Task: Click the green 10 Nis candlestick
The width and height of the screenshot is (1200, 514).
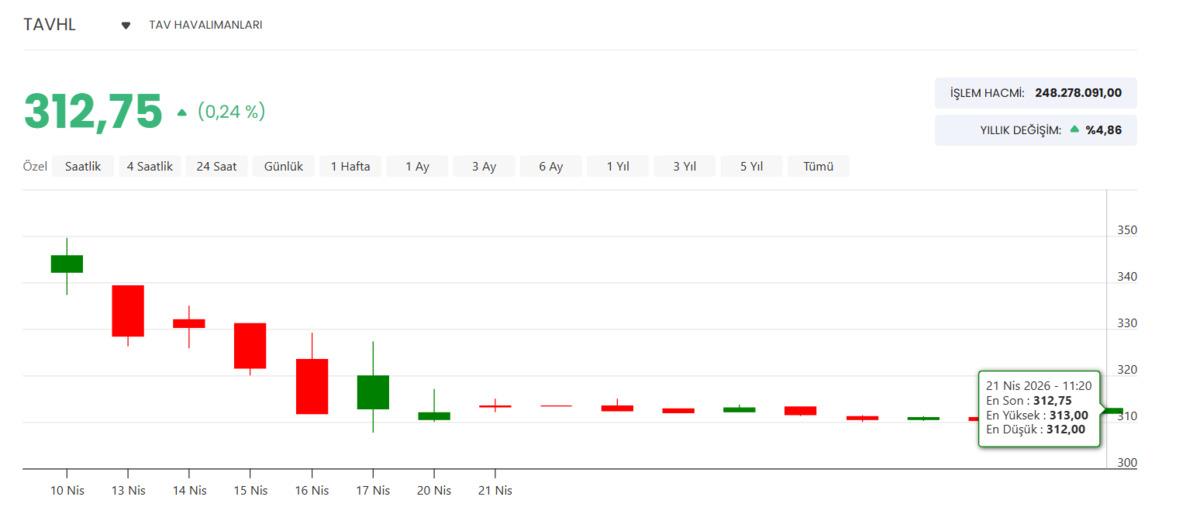Action: point(67,263)
